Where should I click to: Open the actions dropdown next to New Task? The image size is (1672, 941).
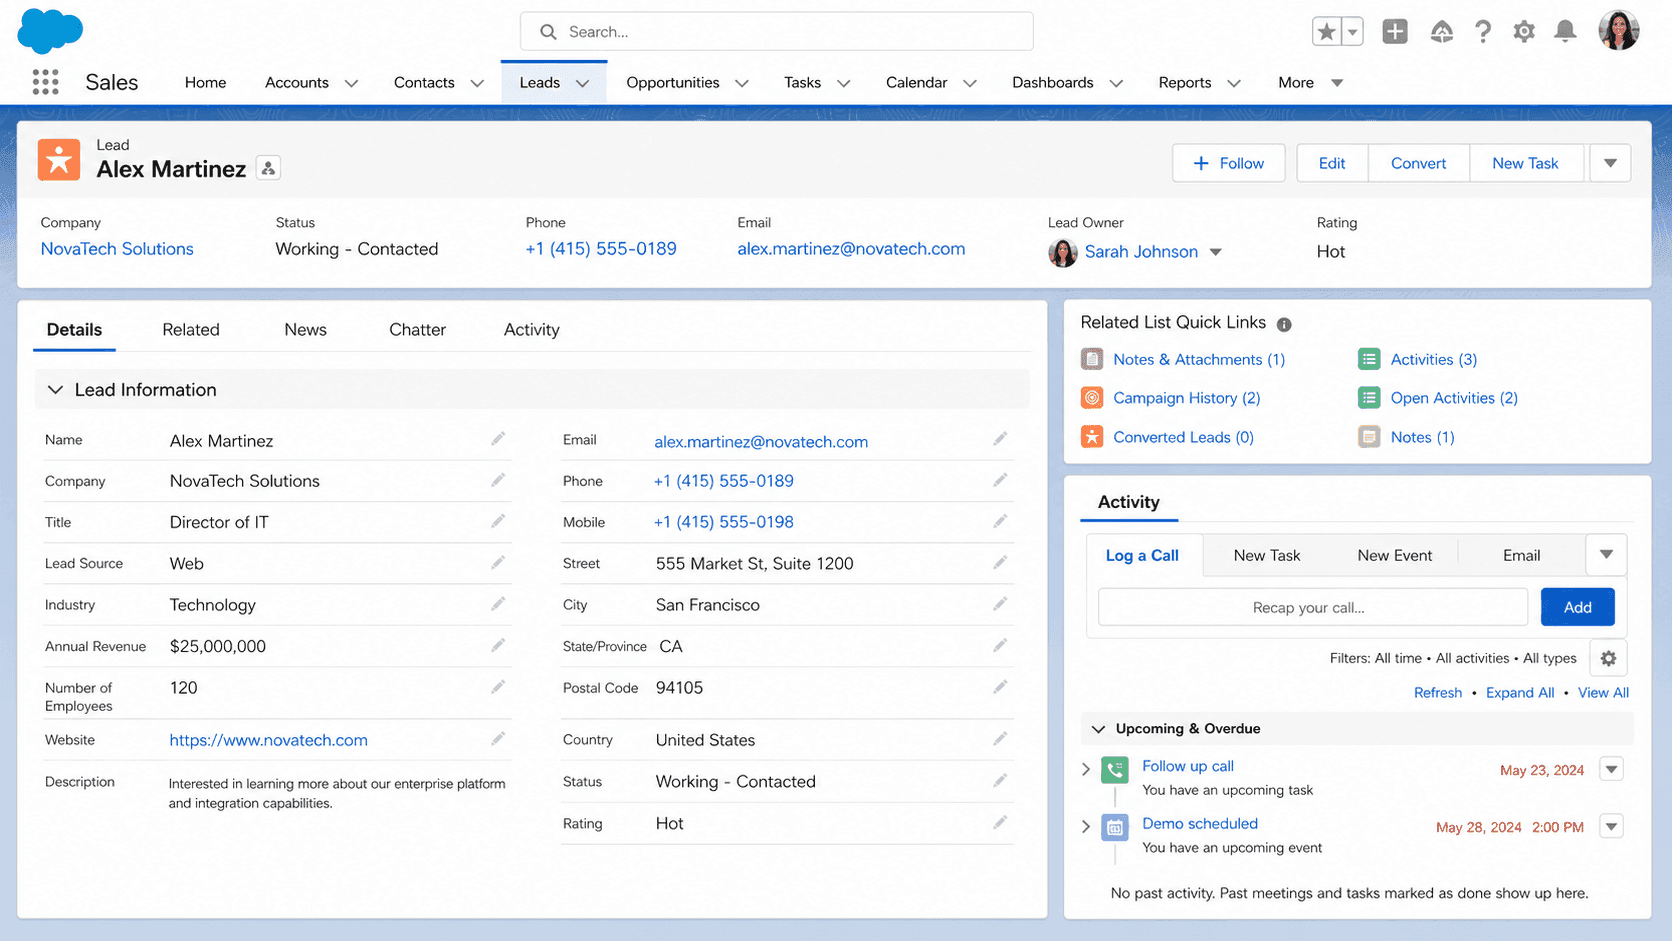pos(1610,163)
